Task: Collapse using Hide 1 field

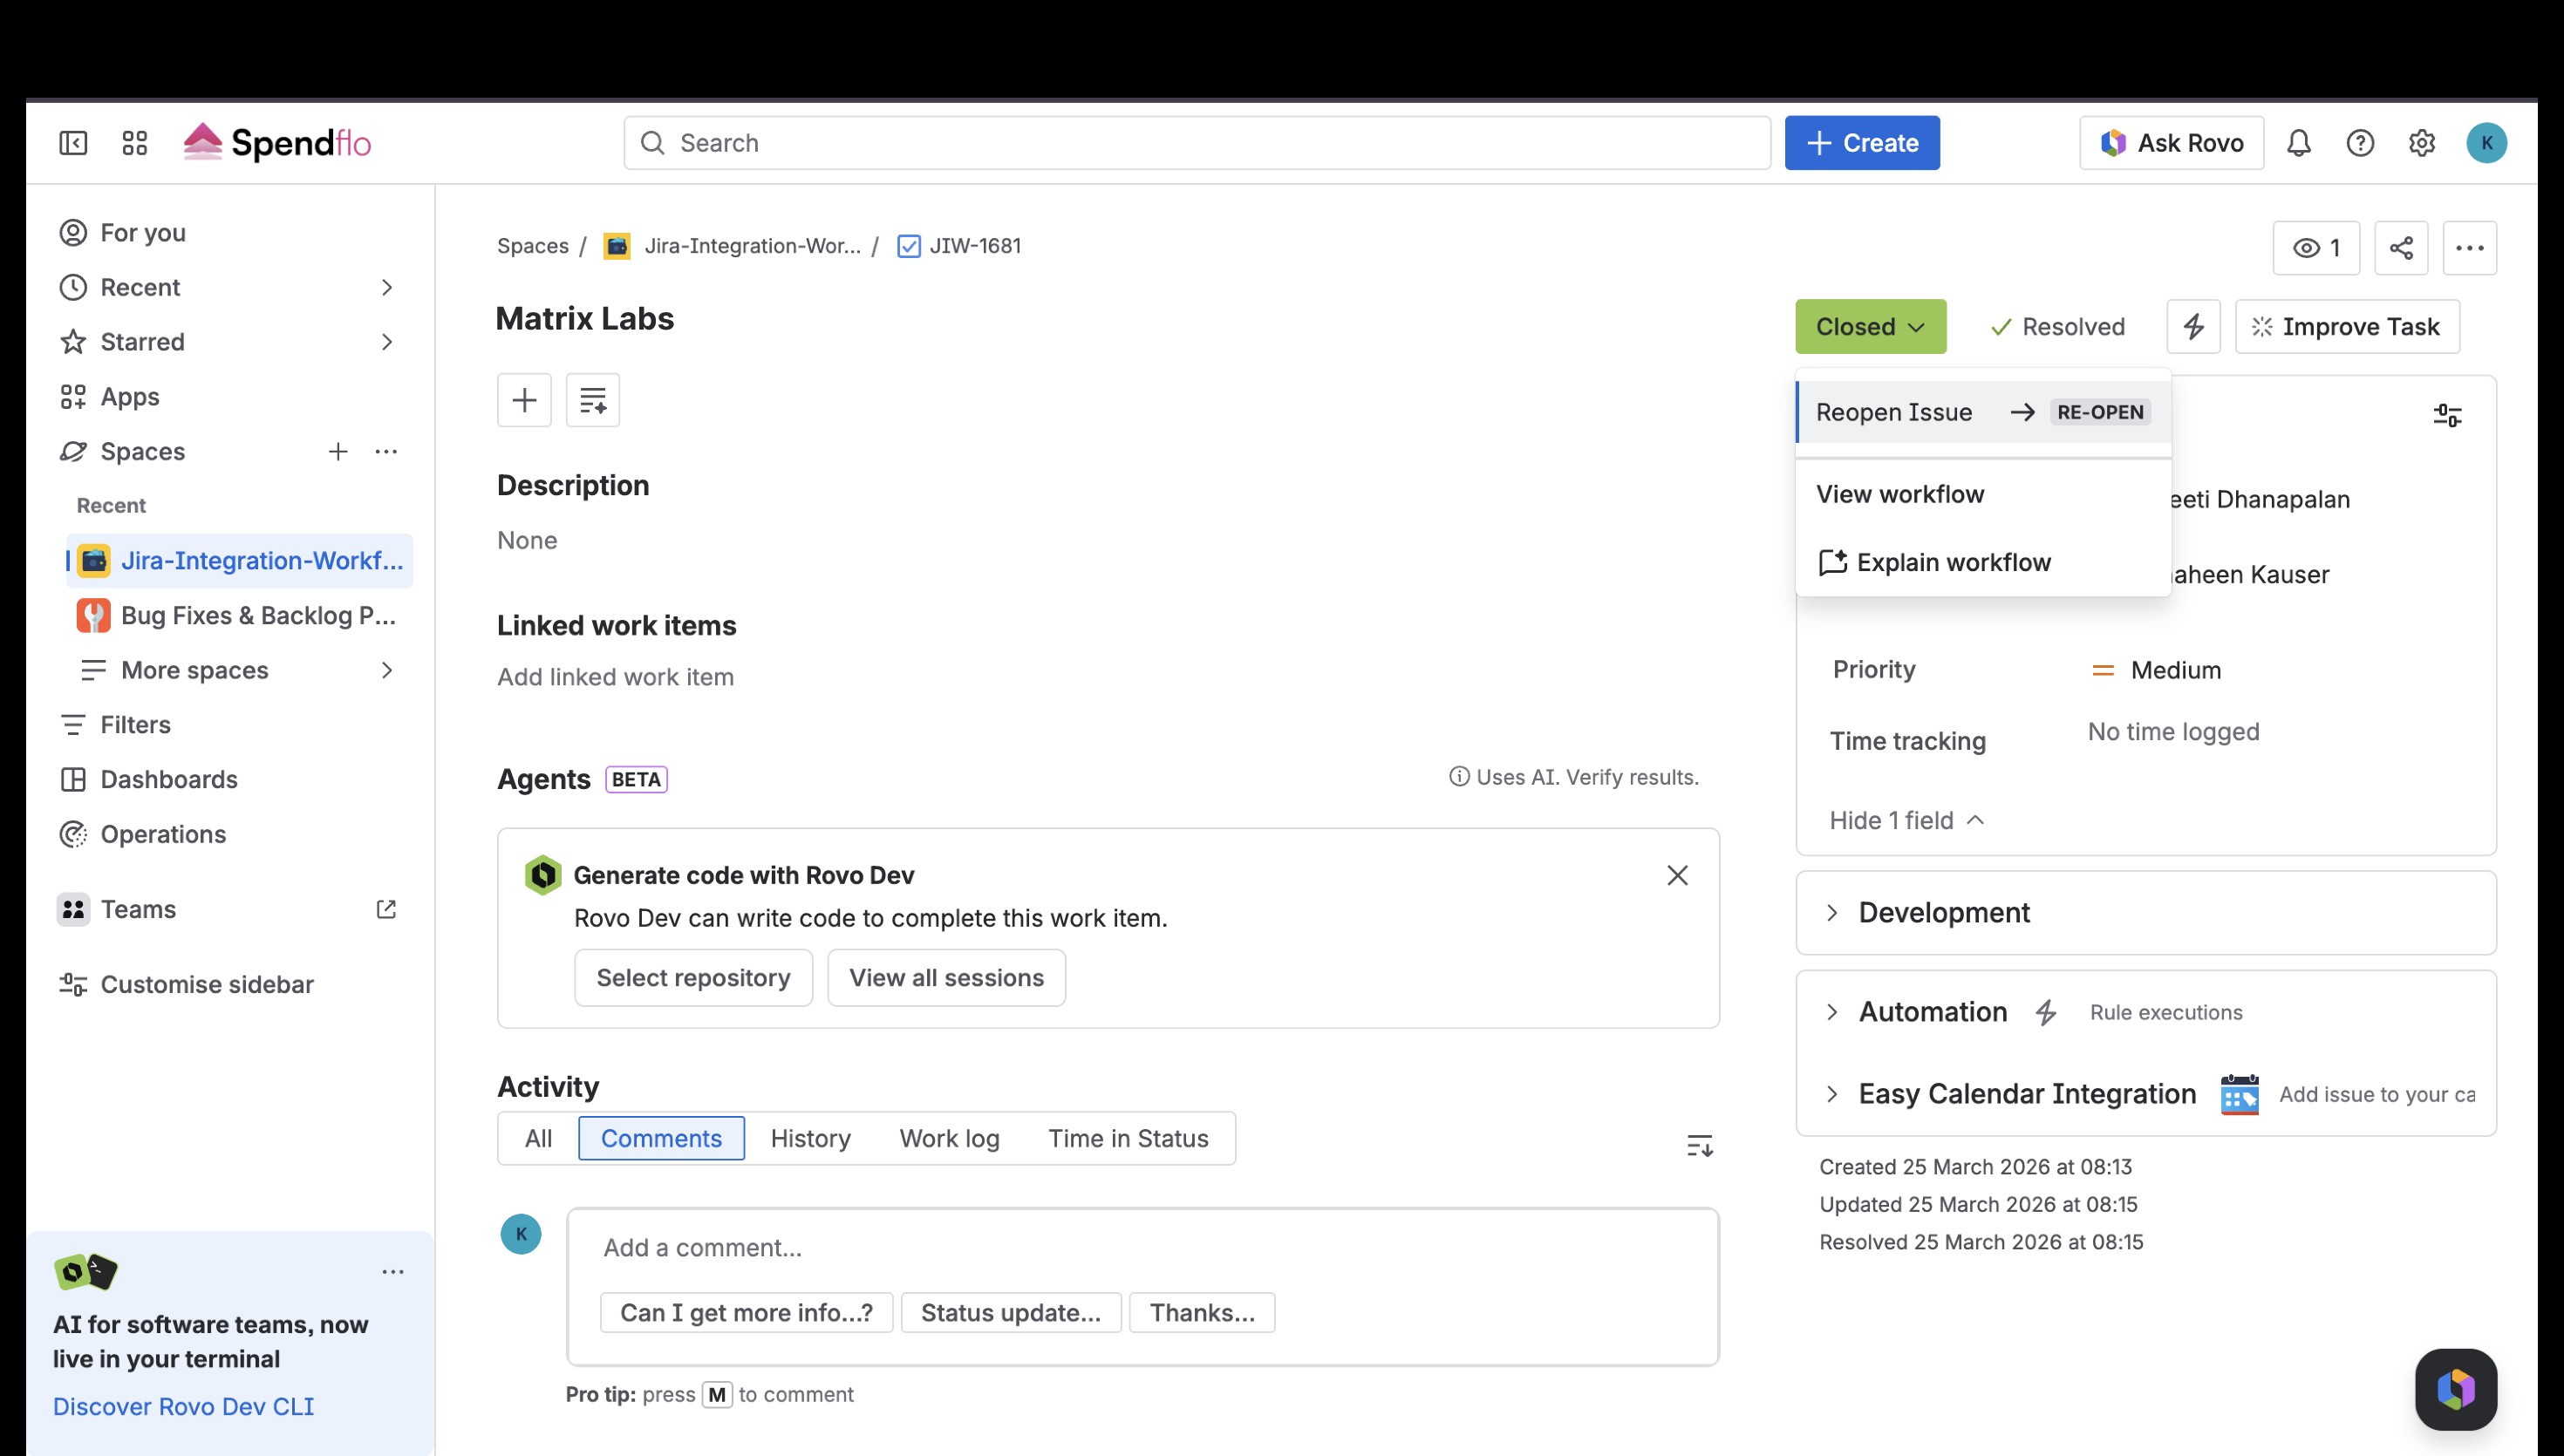Action: coord(1906,820)
